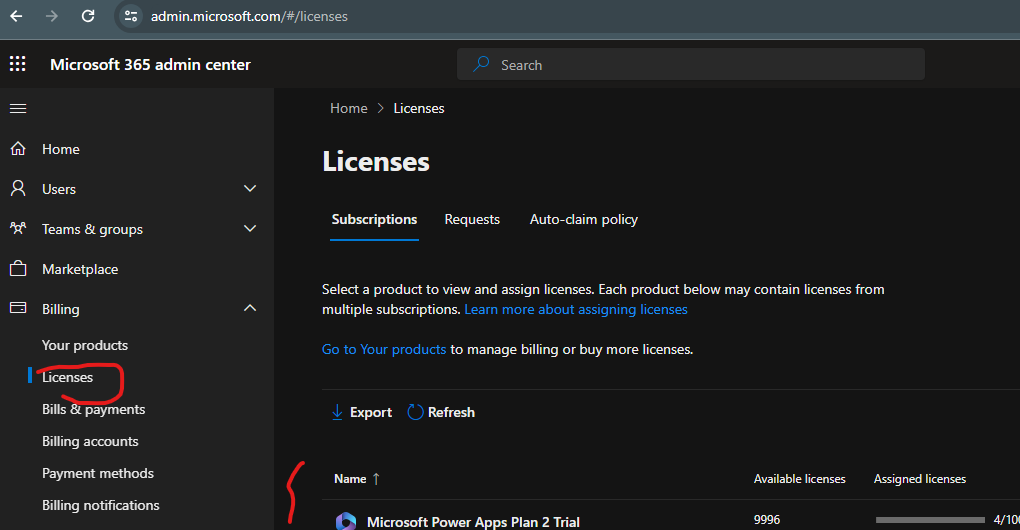Click the browser address bar URL

[249, 16]
